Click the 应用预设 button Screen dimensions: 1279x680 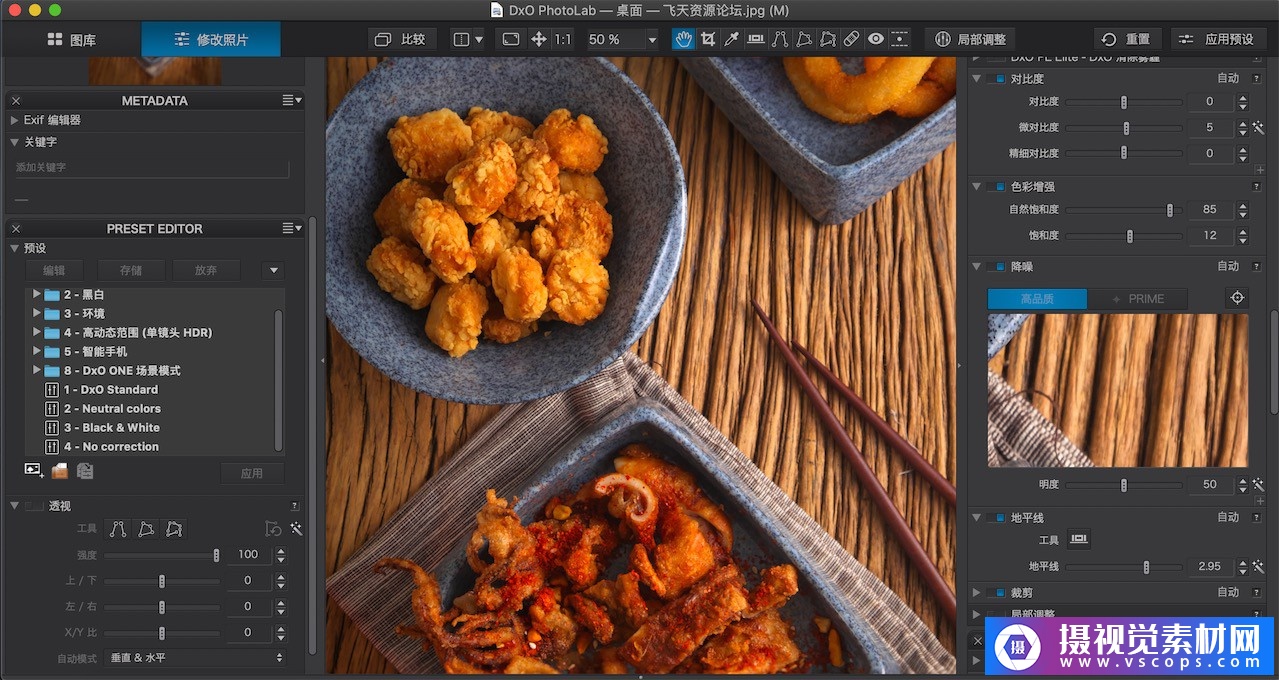(x=1218, y=39)
